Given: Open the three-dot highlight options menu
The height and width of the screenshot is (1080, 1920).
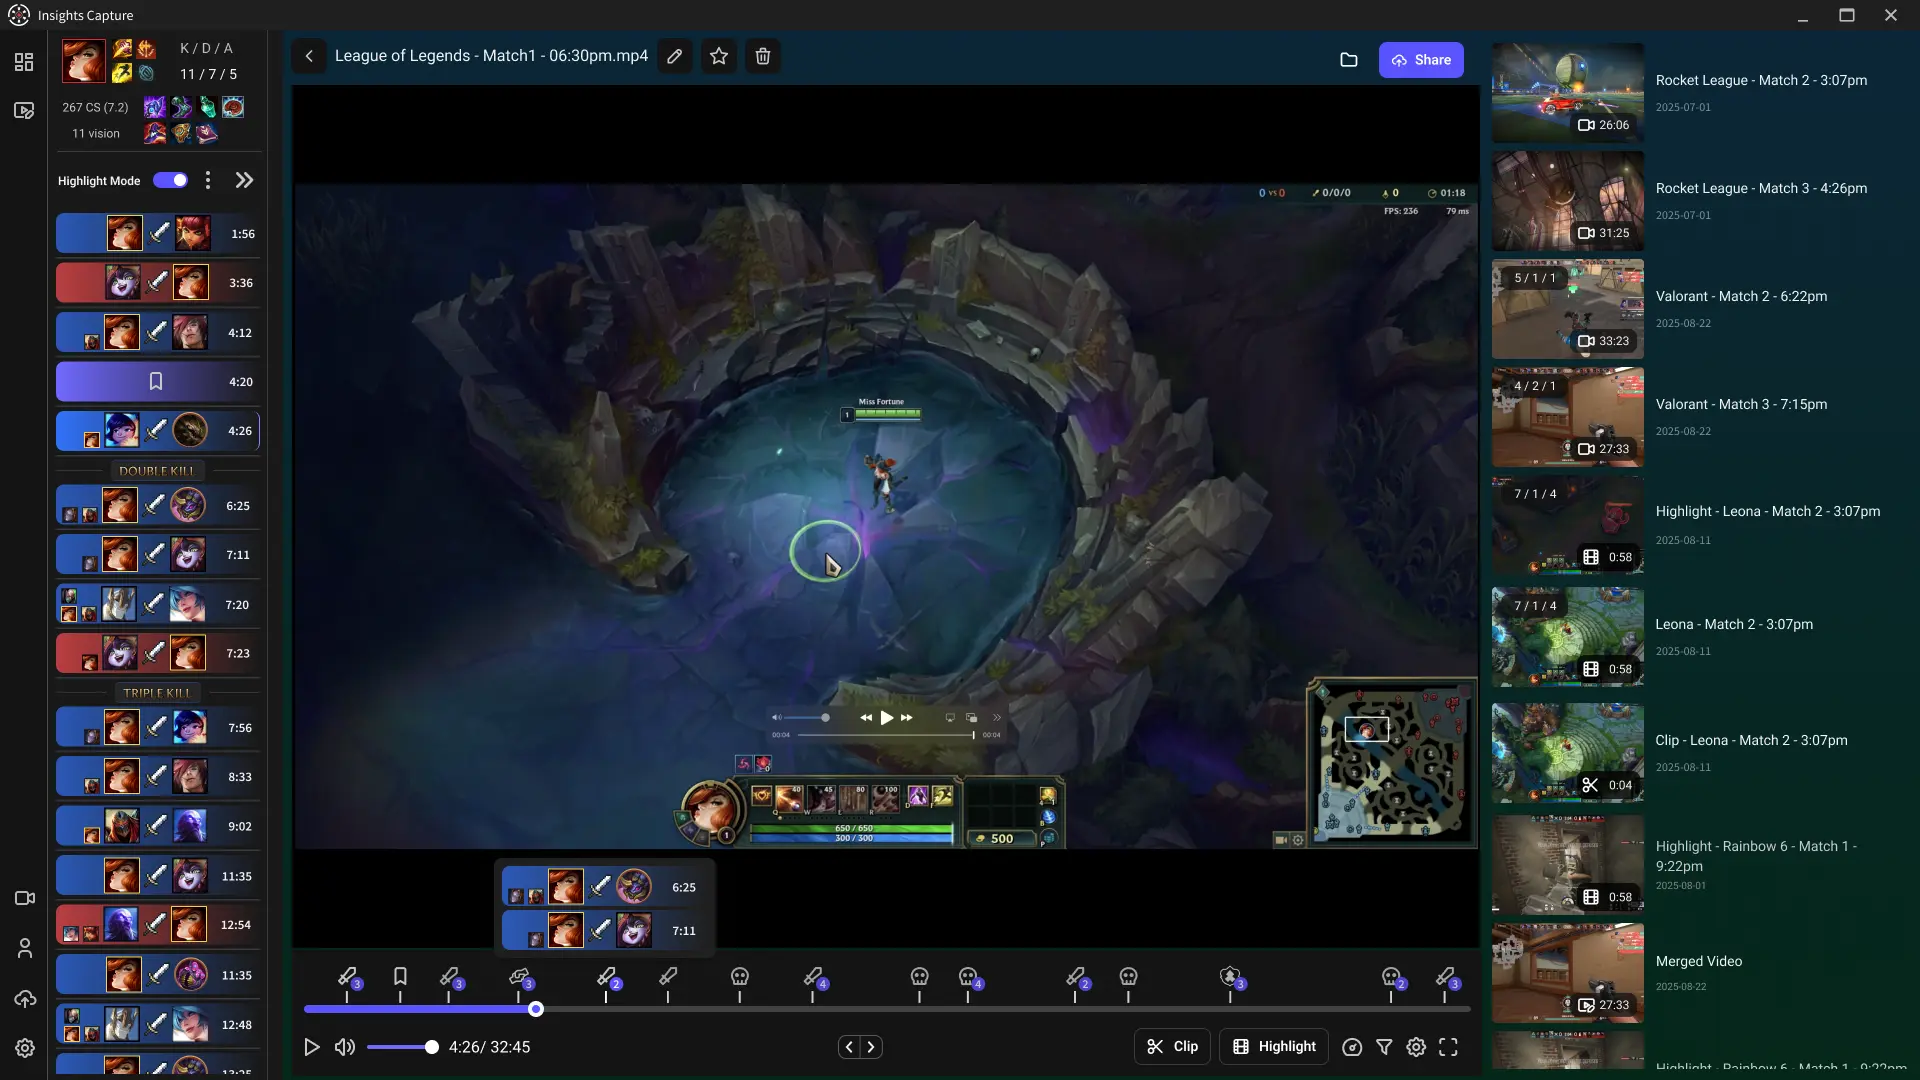Looking at the screenshot, I should pyautogui.click(x=208, y=180).
